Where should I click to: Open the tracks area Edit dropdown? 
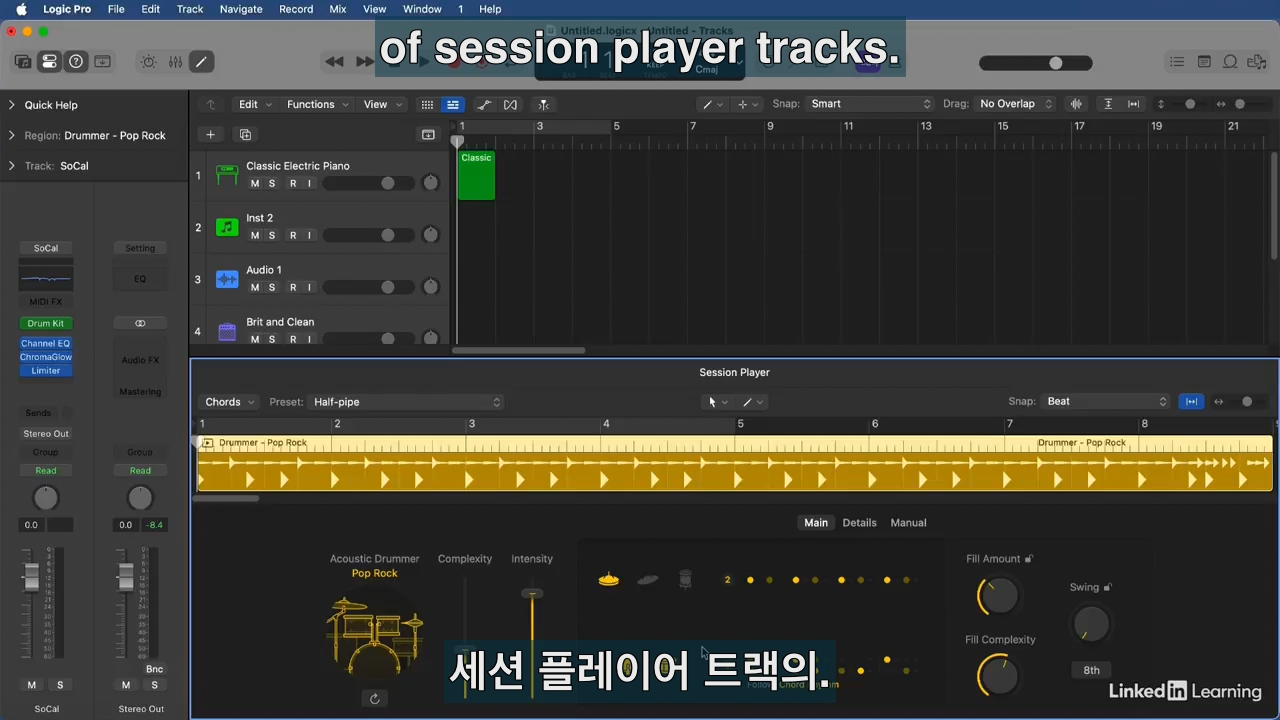pyautogui.click(x=254, y=104)
